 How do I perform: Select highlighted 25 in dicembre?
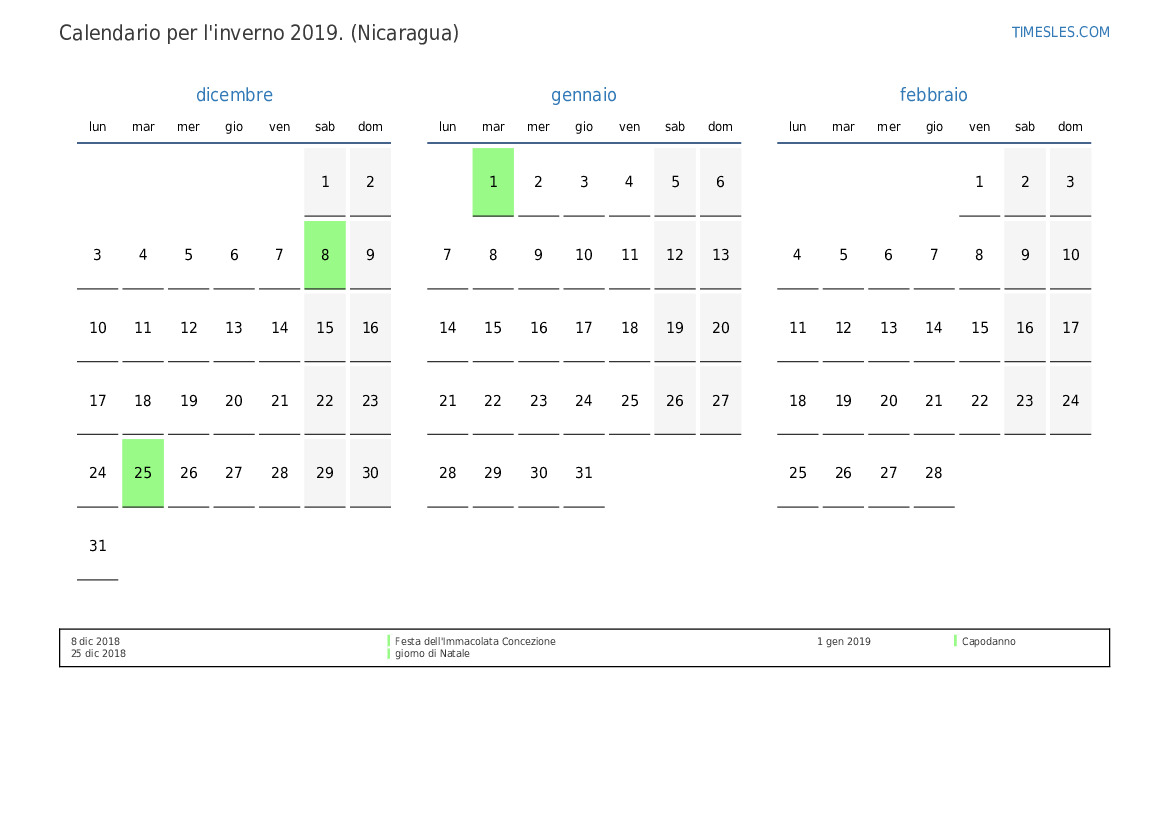pos(143,473)
